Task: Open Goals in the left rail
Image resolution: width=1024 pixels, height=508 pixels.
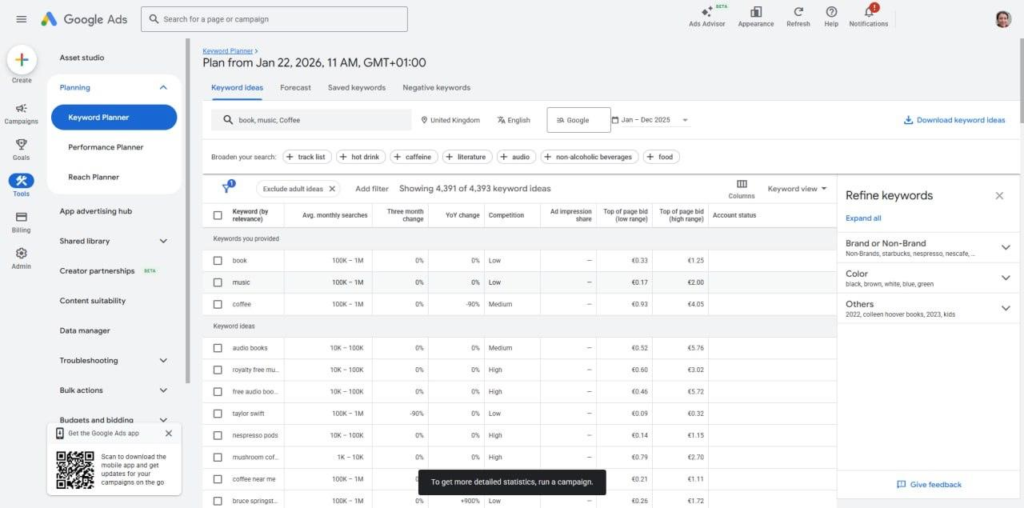Action: [22, 149]
